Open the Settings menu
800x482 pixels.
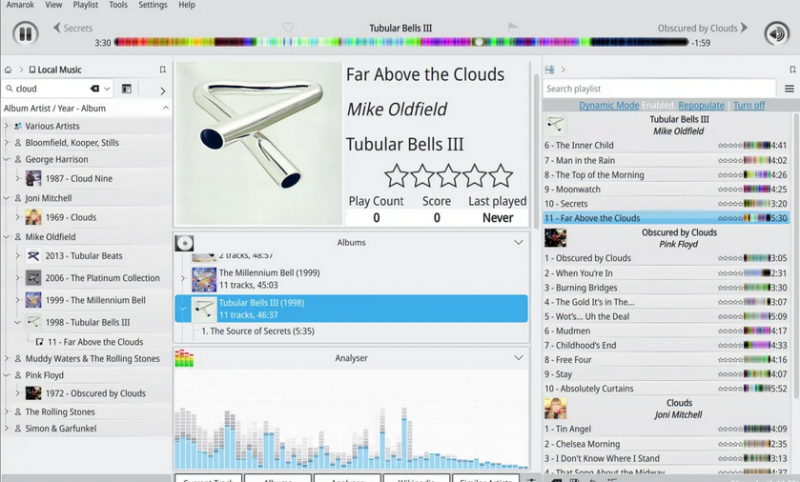[153, 5]
